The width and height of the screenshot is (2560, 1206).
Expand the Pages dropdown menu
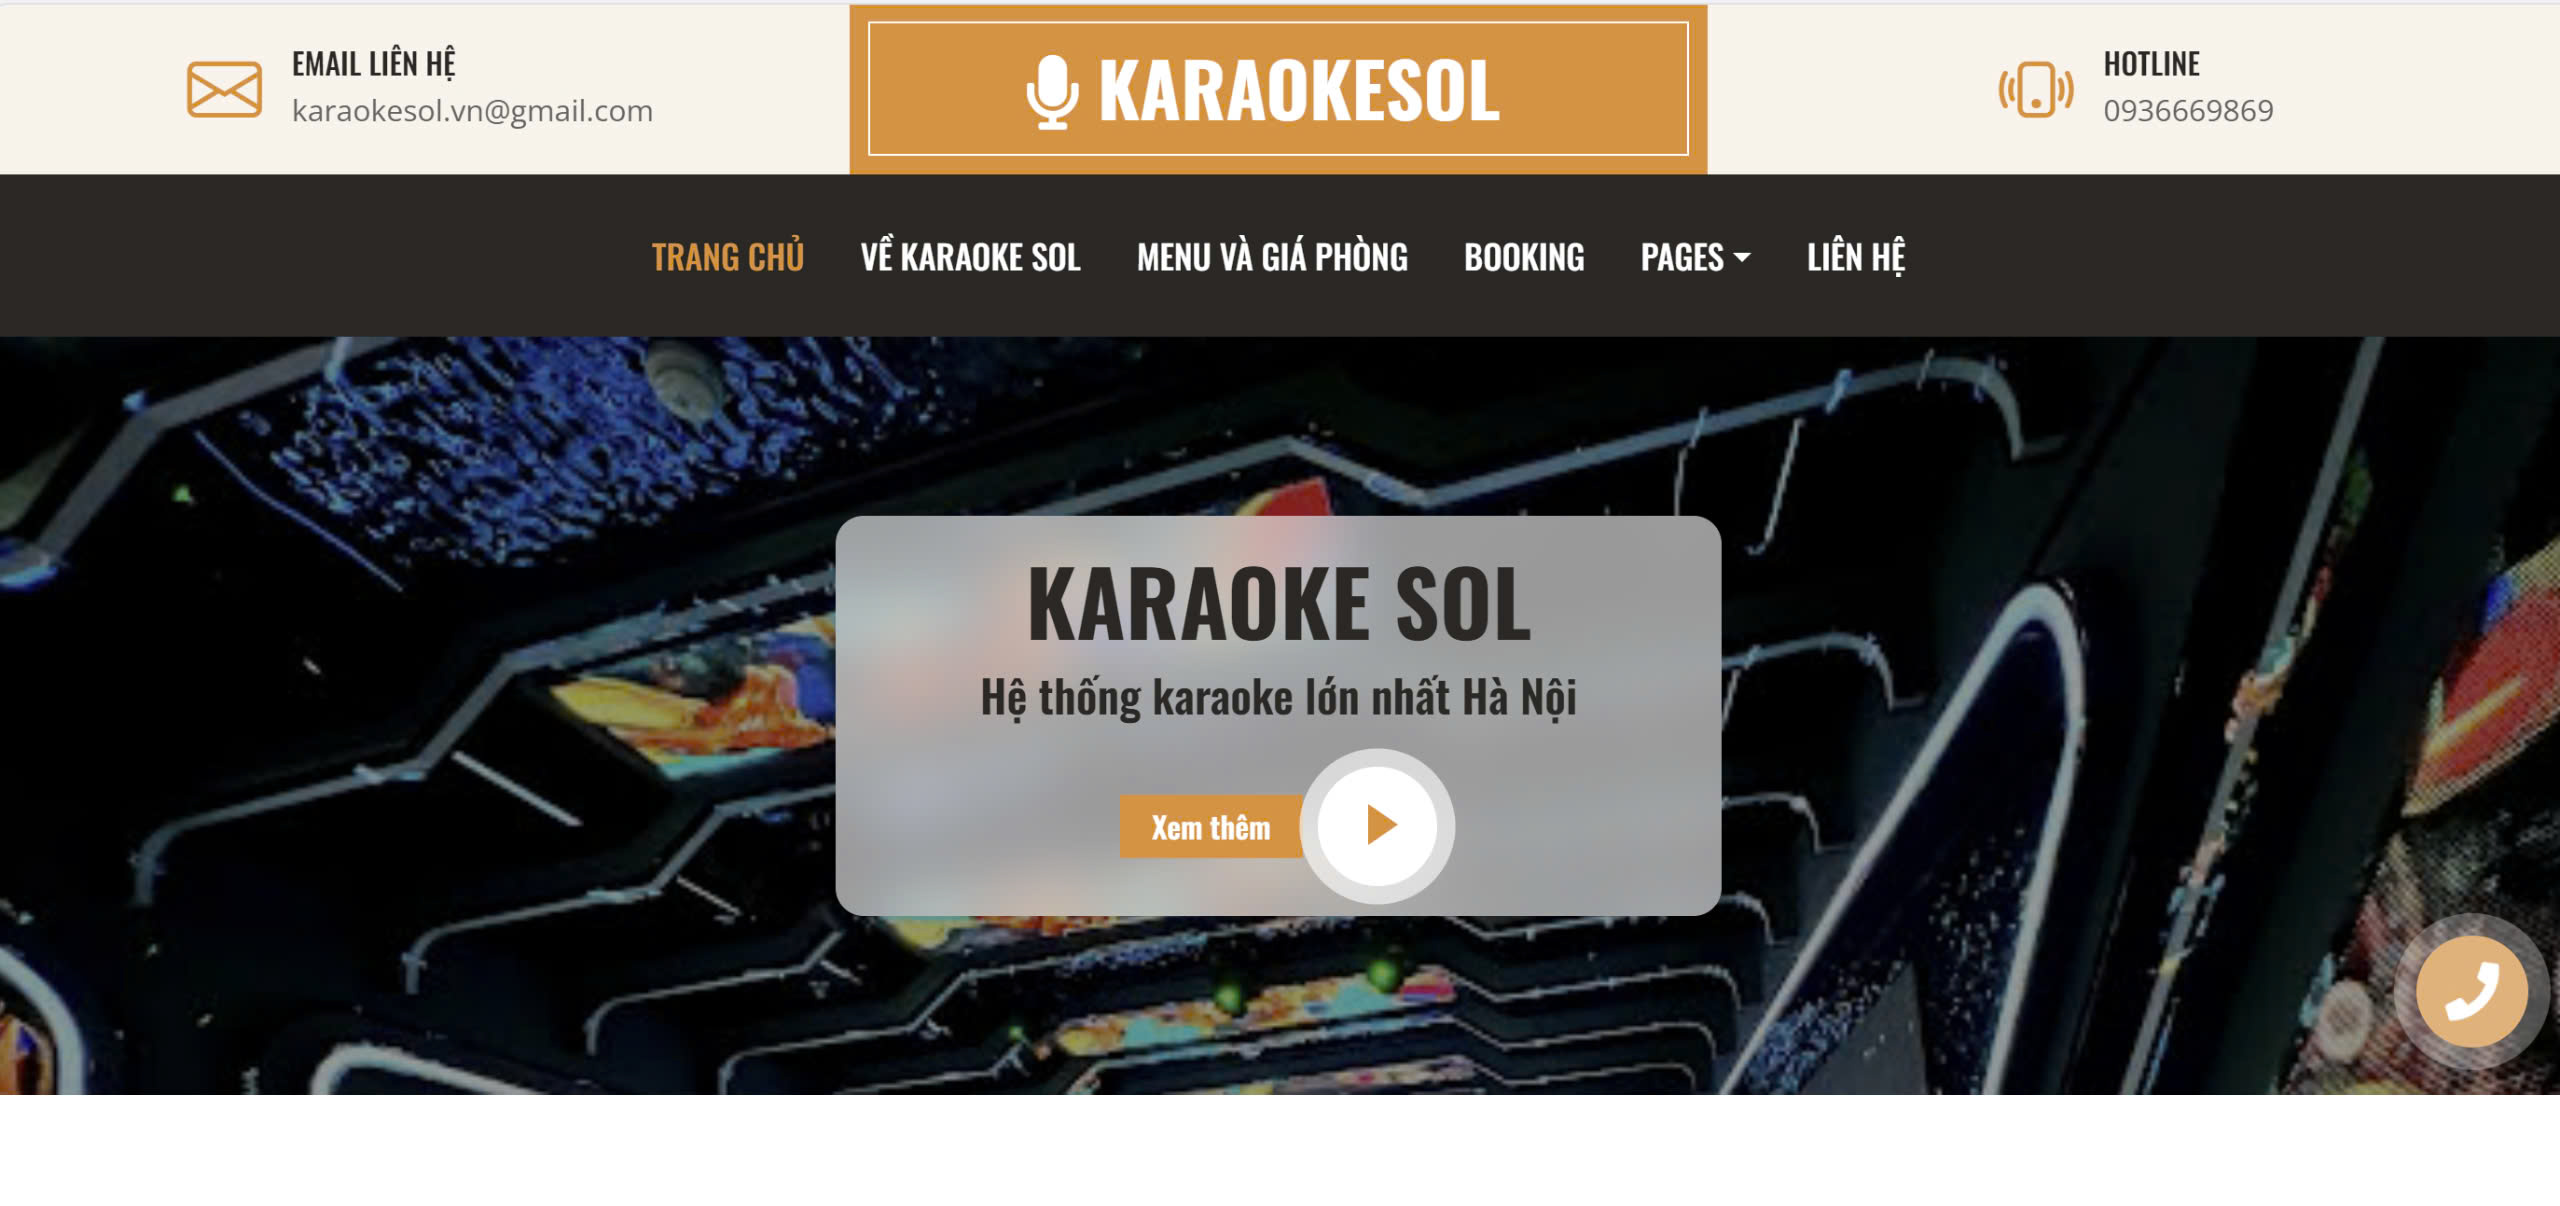(1695, 257)
